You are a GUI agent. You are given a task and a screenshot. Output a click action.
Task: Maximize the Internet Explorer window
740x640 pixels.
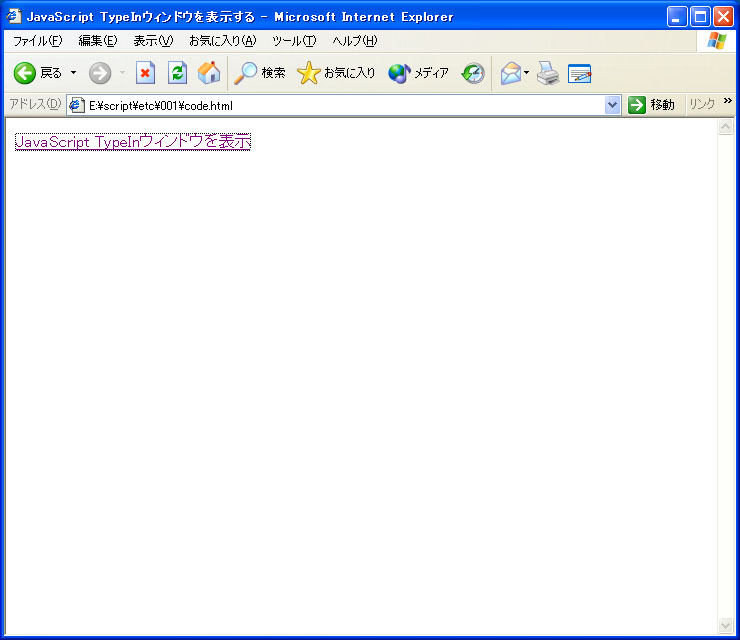[x=700, y=17]
